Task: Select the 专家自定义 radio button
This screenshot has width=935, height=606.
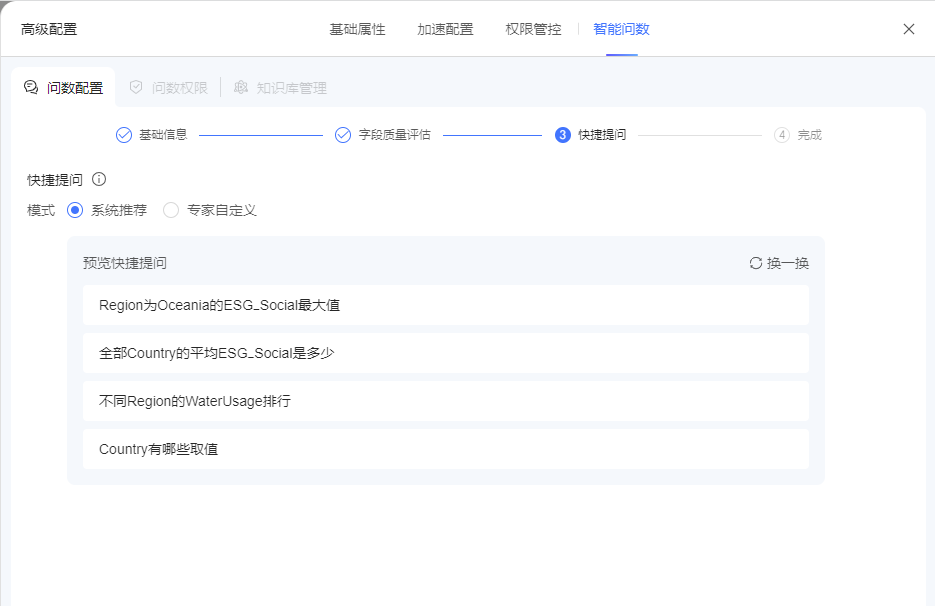Action: (x=171, y=210)
